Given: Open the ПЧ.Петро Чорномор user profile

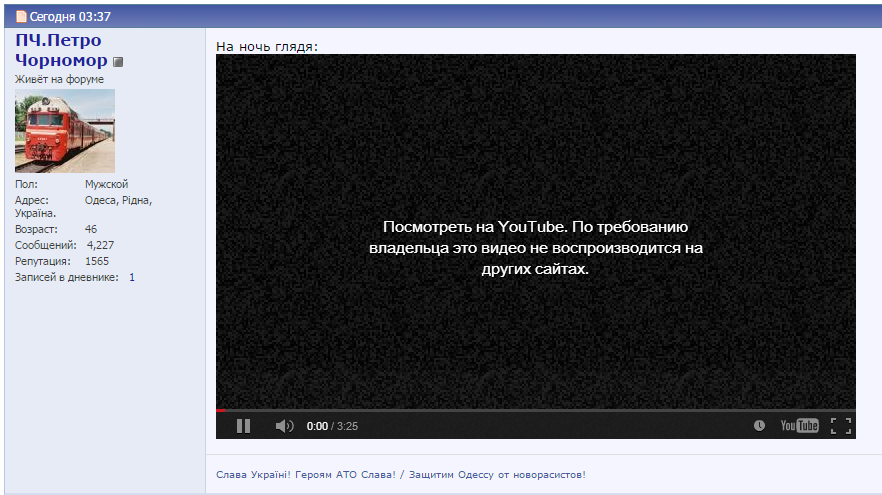Looking at the screenshot, I should [61, 50].
